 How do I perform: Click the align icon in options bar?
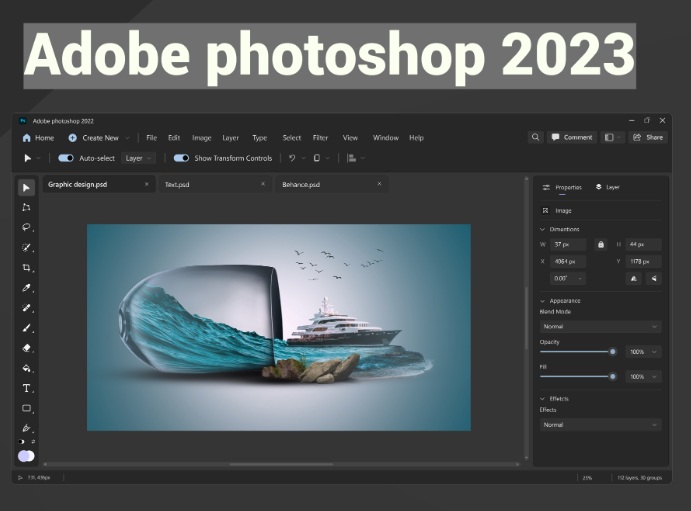352,158
